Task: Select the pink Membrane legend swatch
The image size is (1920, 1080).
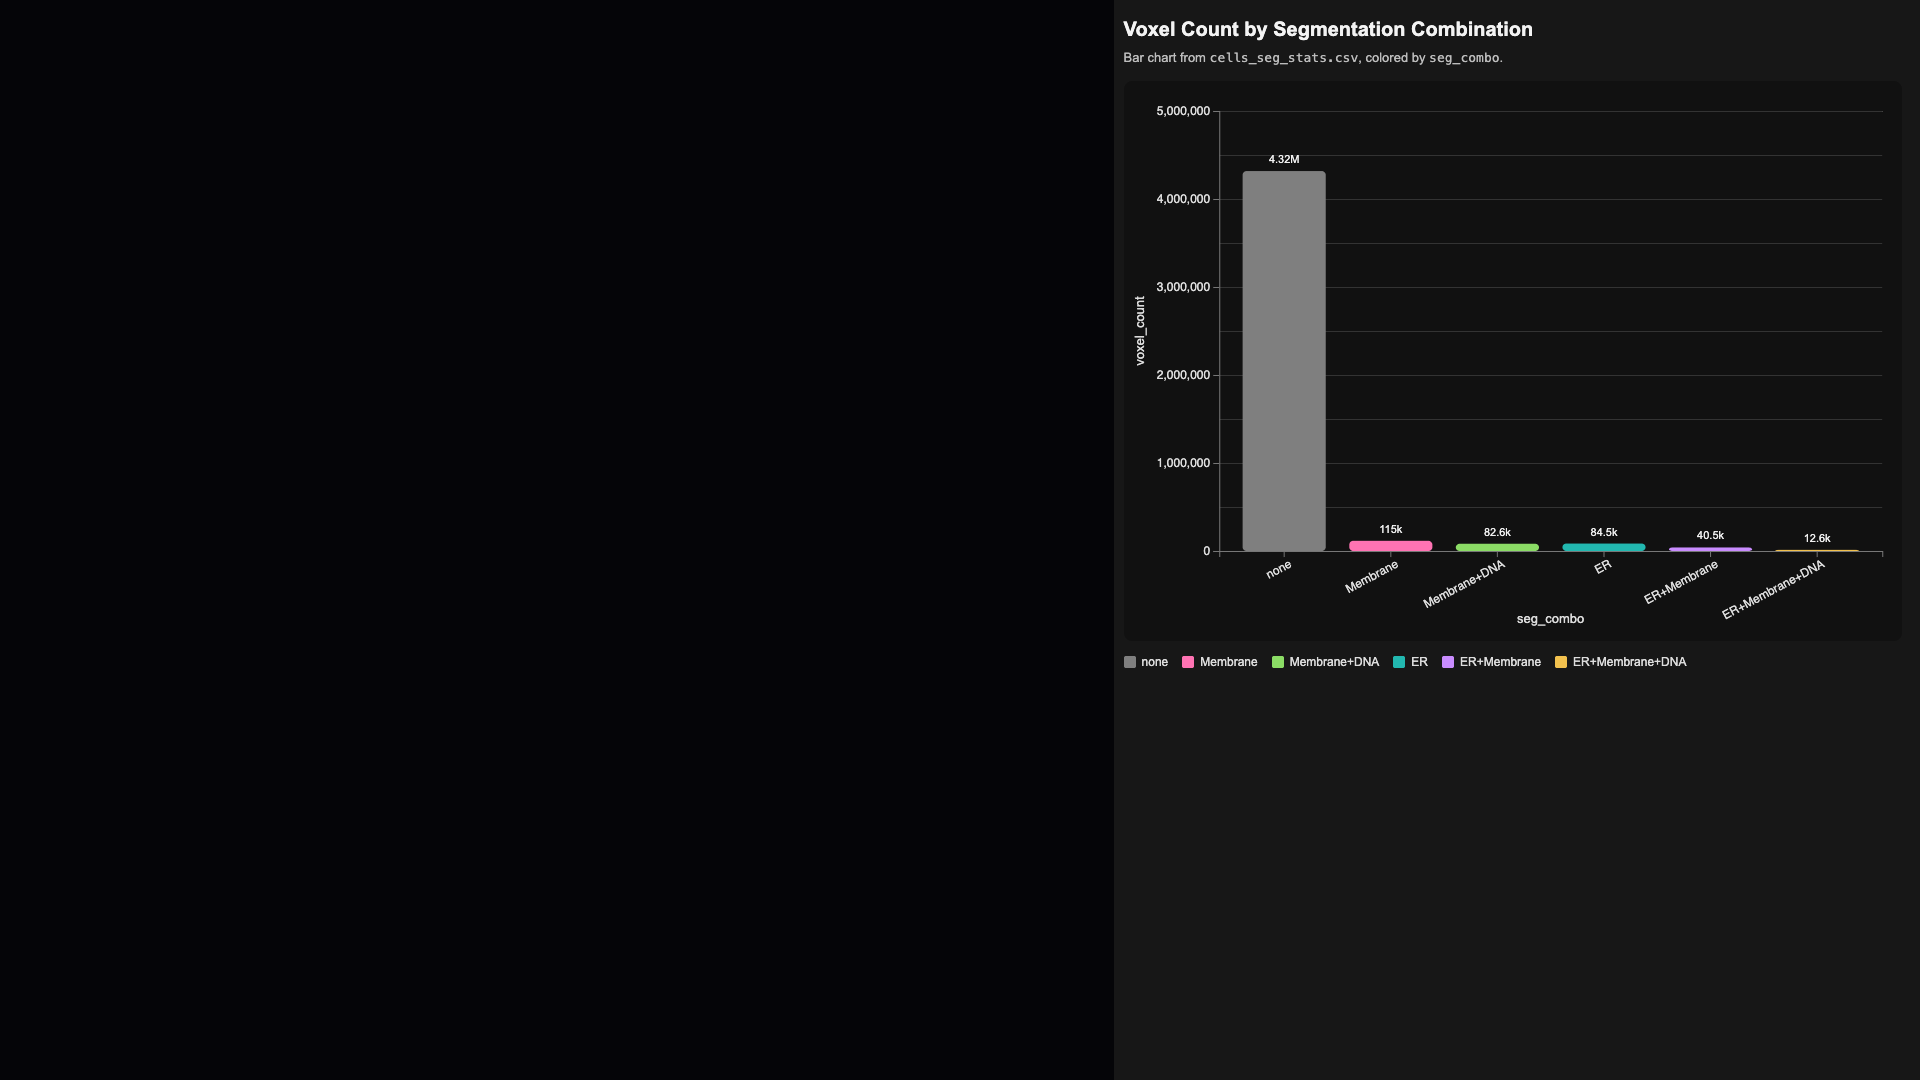Action: (x=1188, y=662)
